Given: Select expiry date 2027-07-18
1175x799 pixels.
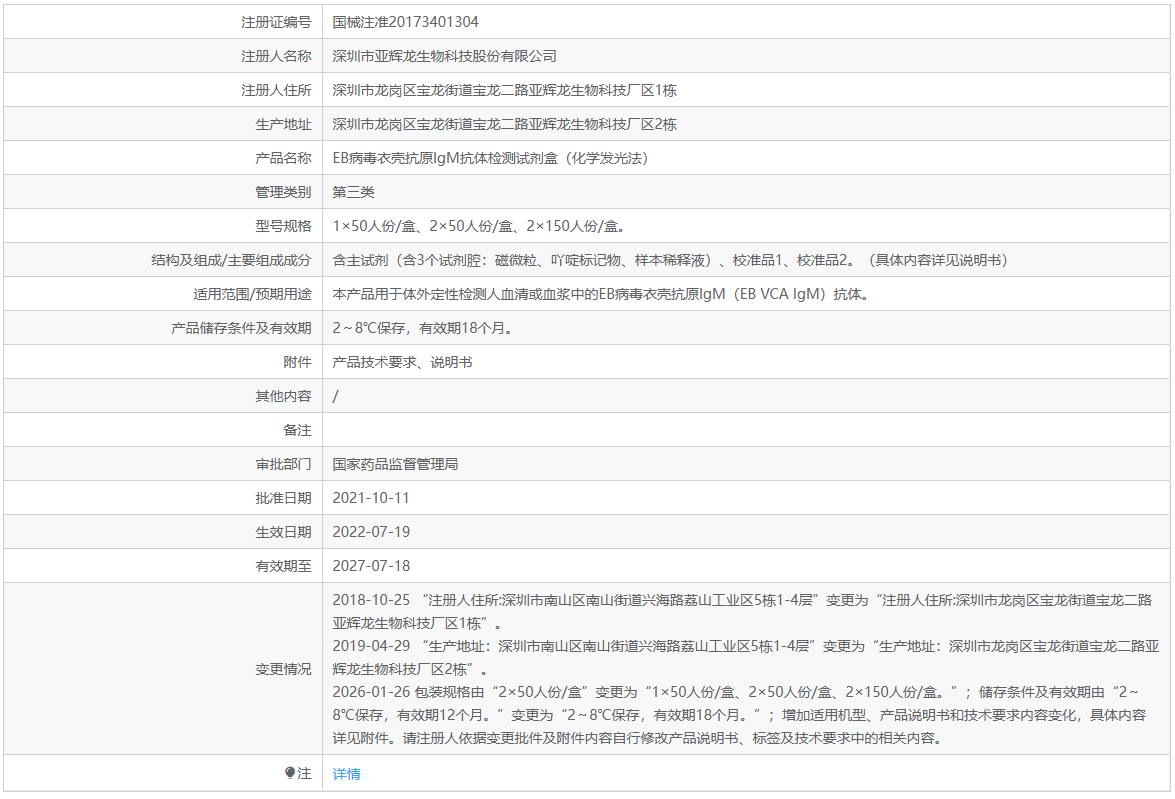Looking at the screenshot, I should (x=371, y=566).
